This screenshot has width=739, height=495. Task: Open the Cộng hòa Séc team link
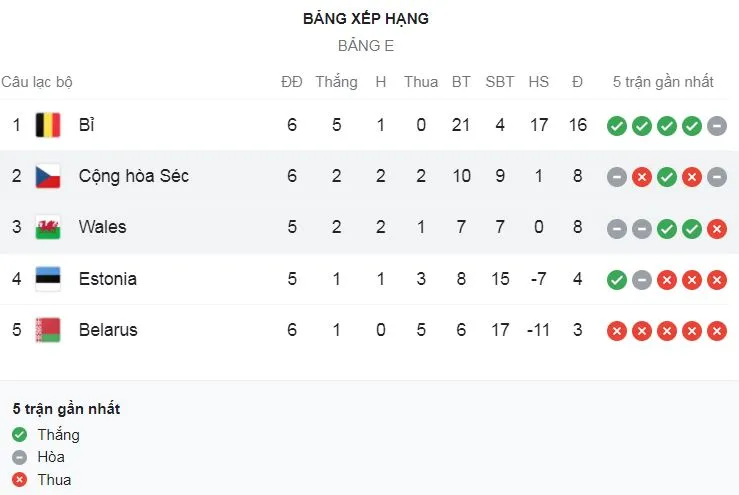pos(133,176)
